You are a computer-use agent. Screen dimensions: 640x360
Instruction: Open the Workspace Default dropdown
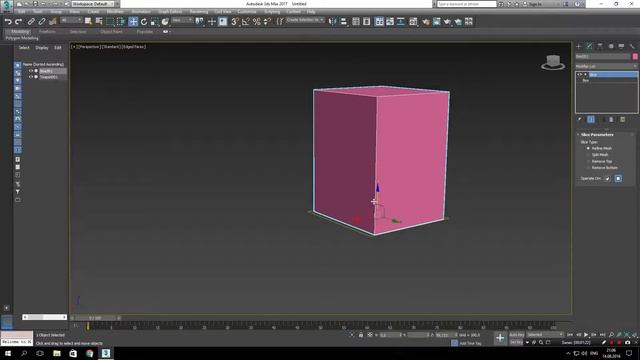click(x=92, y=4)
